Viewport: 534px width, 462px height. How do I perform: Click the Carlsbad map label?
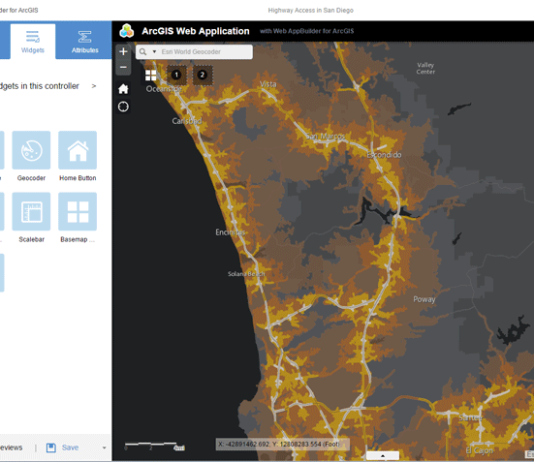187,121
